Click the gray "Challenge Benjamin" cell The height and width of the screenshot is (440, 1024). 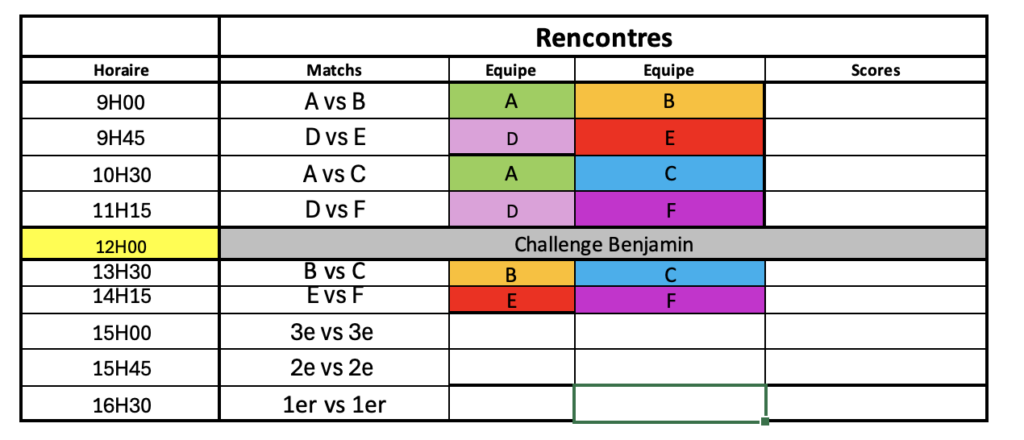[603, 243]
